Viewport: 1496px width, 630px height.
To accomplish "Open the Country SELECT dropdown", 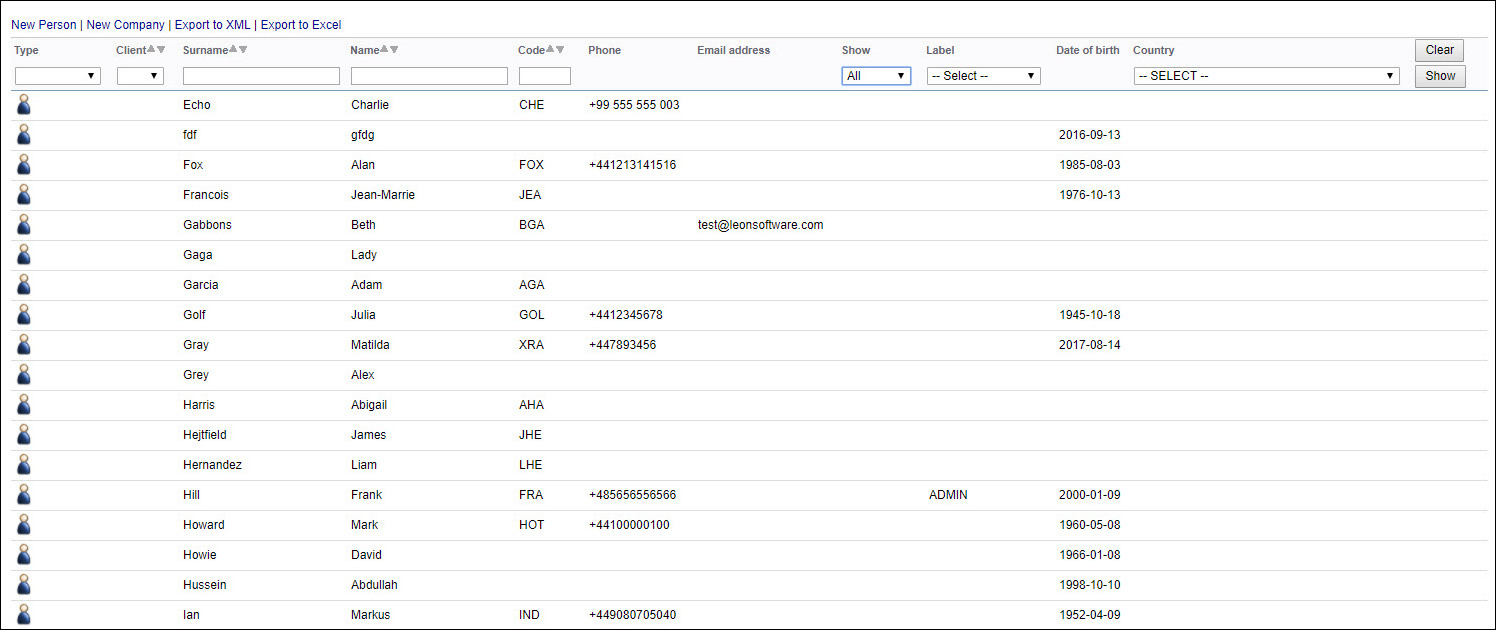I will pos(1266,76).
